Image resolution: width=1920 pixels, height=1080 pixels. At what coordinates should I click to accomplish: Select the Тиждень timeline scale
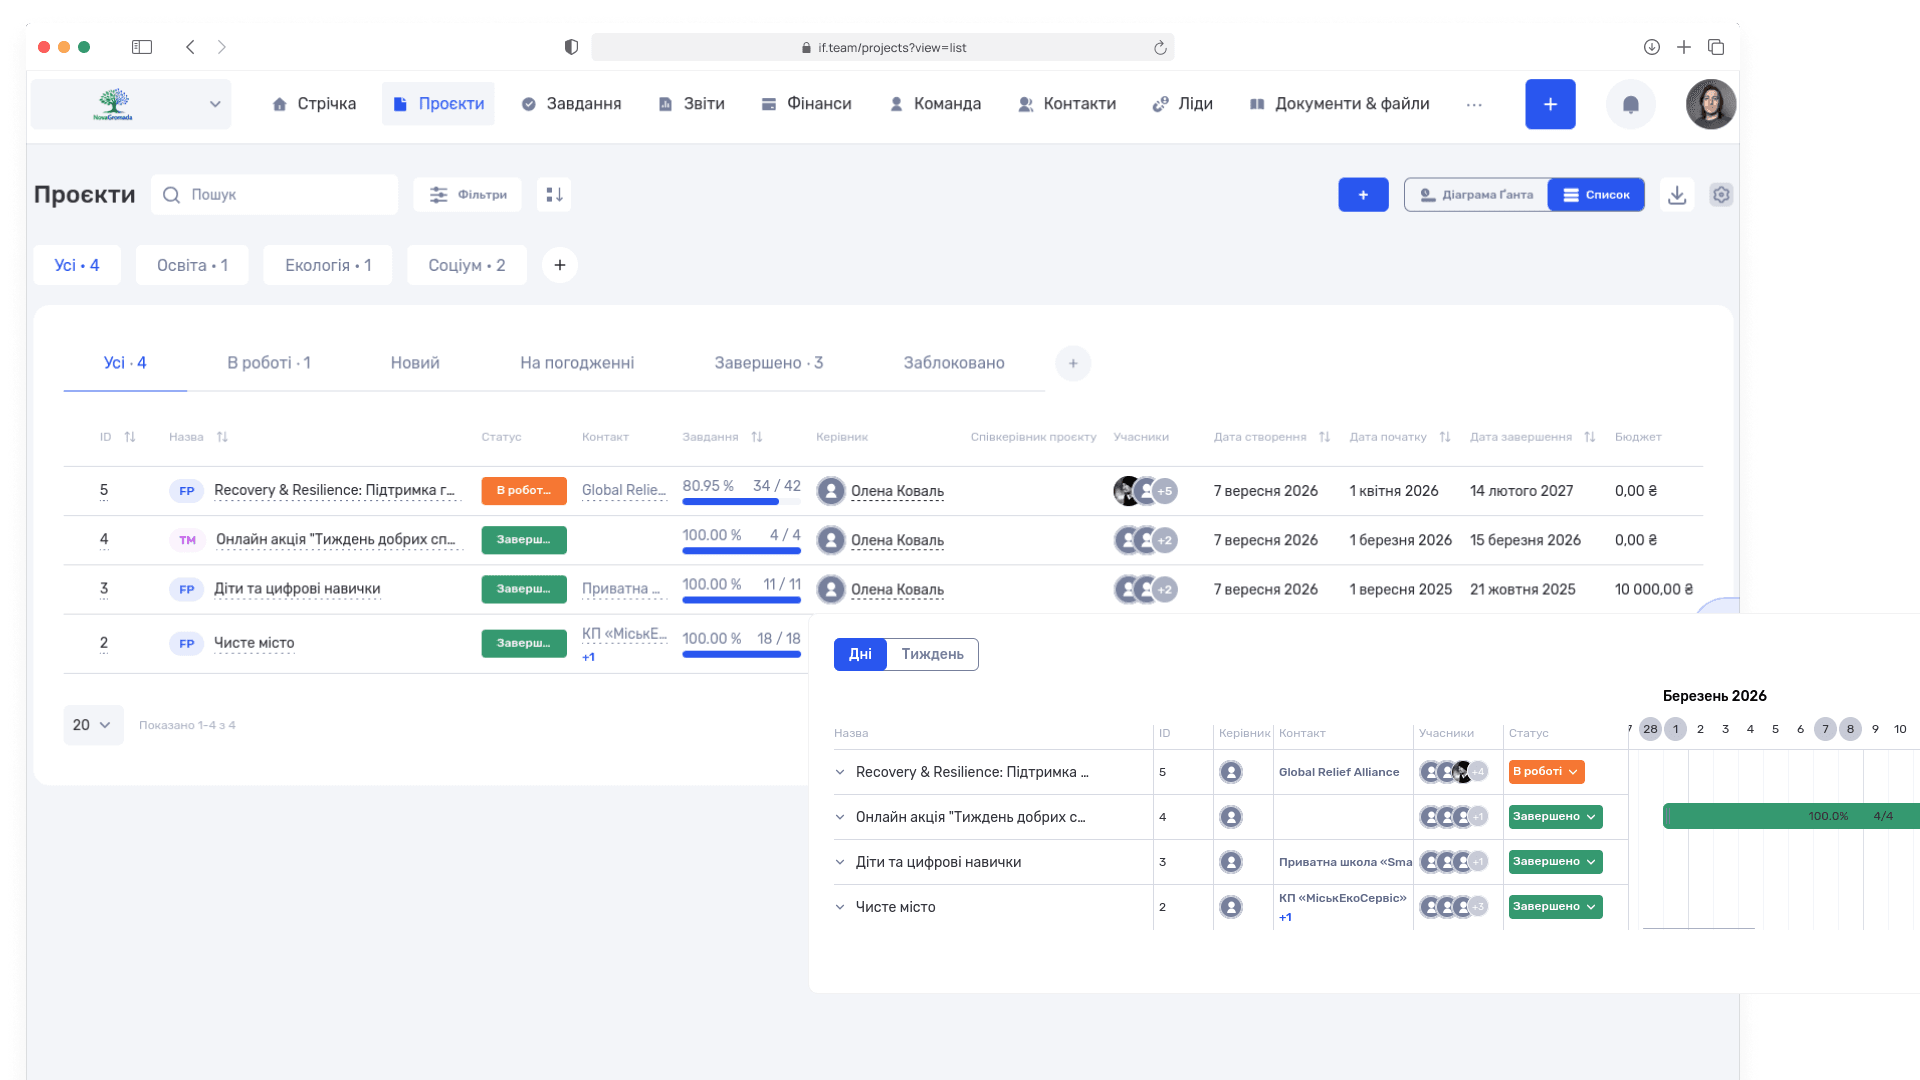932,654
